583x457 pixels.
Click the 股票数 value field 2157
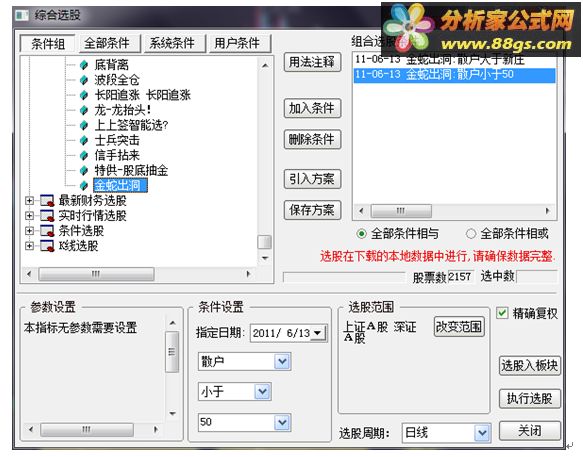coord(460,276)
